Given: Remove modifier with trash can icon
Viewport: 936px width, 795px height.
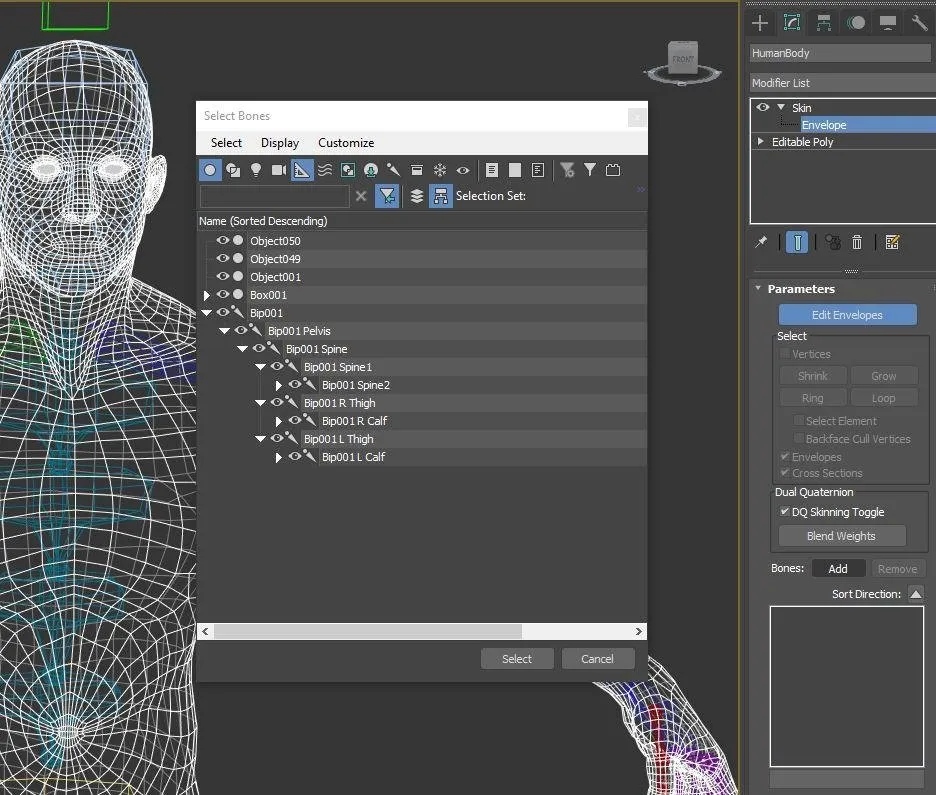Looking at the screenshot, I should tap(857, 242).
